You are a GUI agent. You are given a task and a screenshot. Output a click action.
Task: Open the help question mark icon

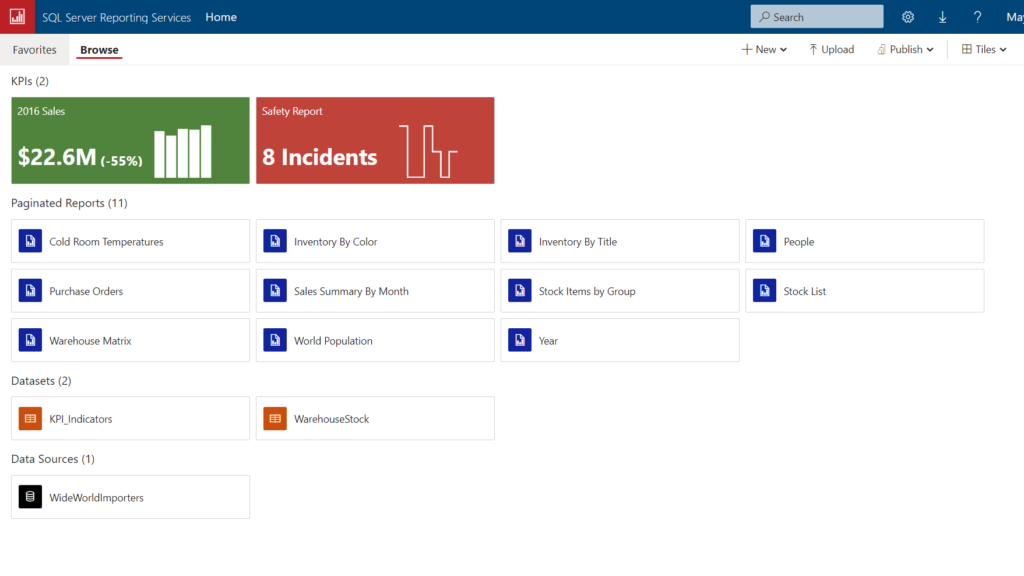click(977, 17)
